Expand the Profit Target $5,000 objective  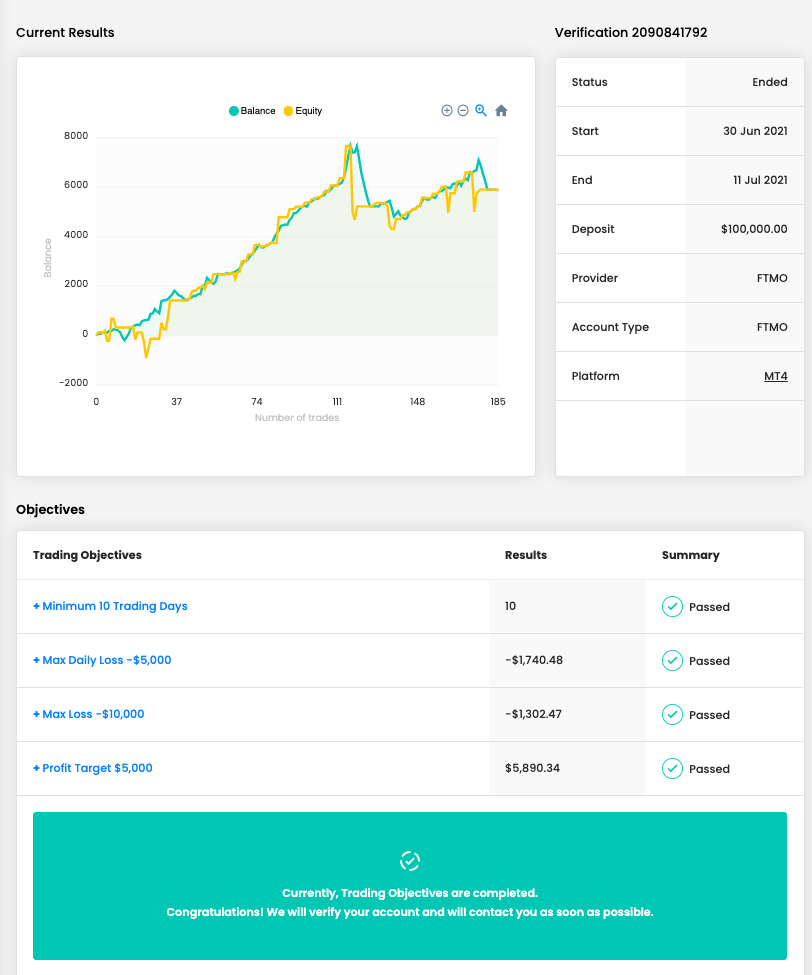coord(93,768)
